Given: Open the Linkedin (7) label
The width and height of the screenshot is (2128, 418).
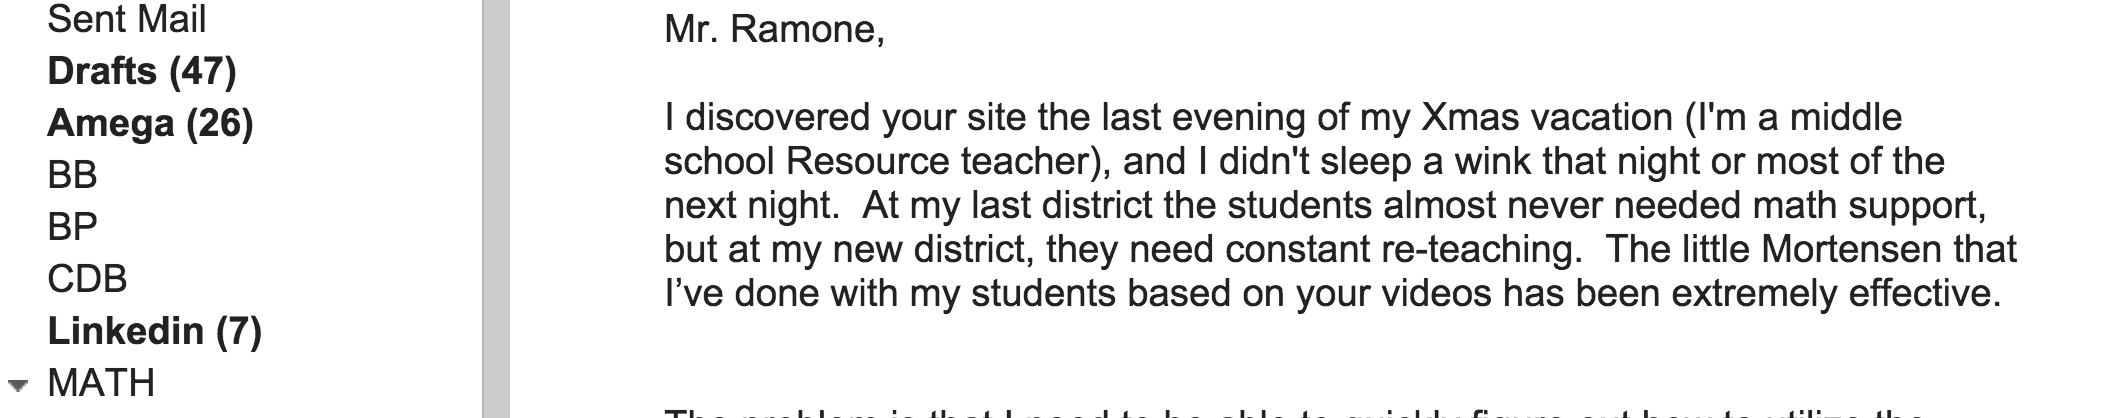Looking at the screenshot, I should 154,331.
